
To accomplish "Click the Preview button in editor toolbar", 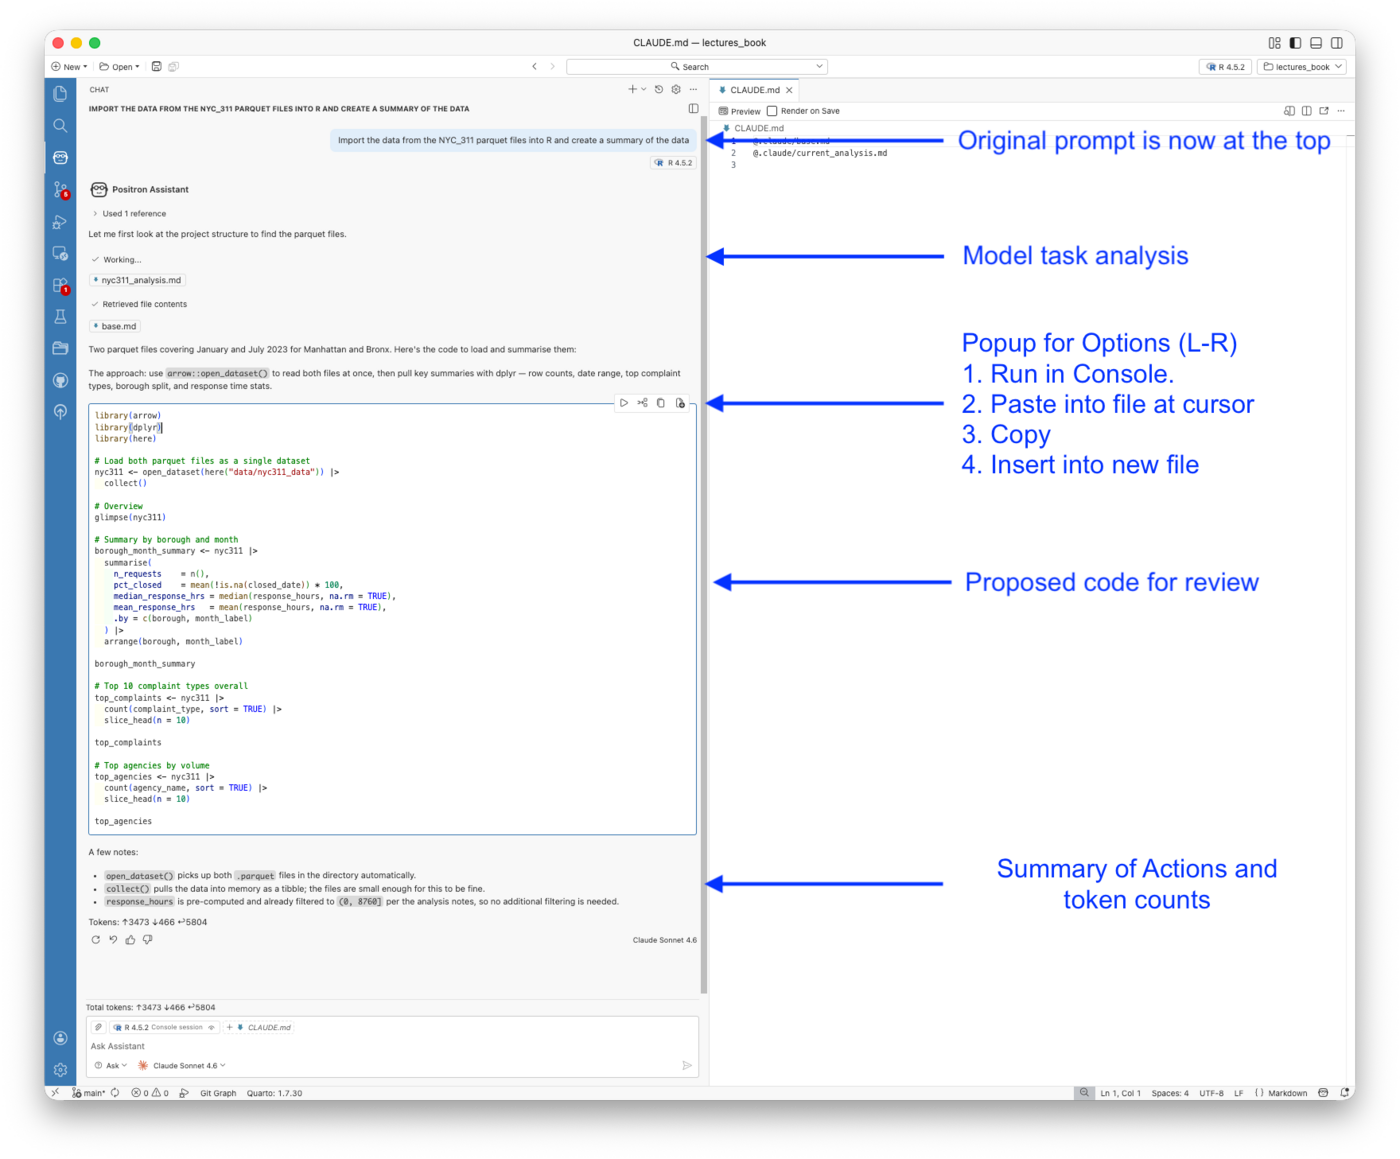I will point(740,111).
